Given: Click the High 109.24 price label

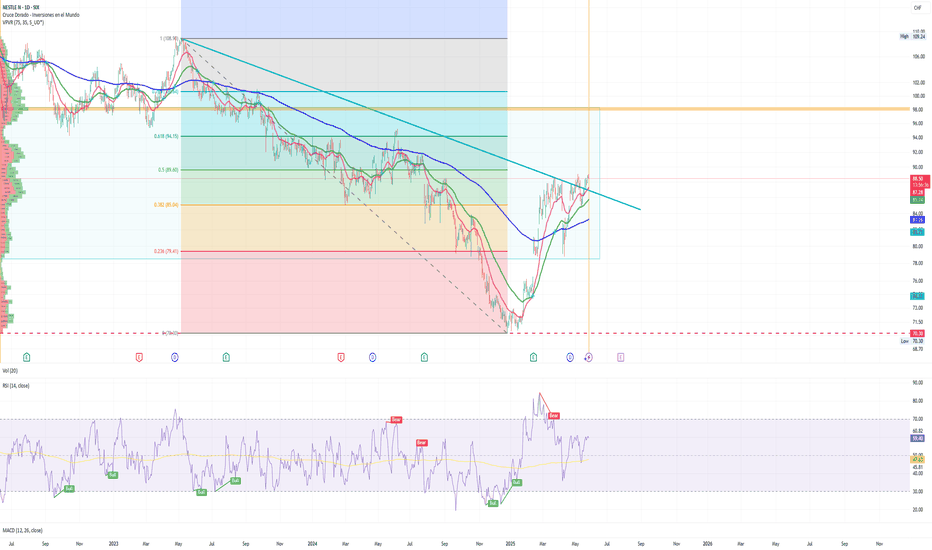Looking at the screenshot, I should (x=912, y=36).
